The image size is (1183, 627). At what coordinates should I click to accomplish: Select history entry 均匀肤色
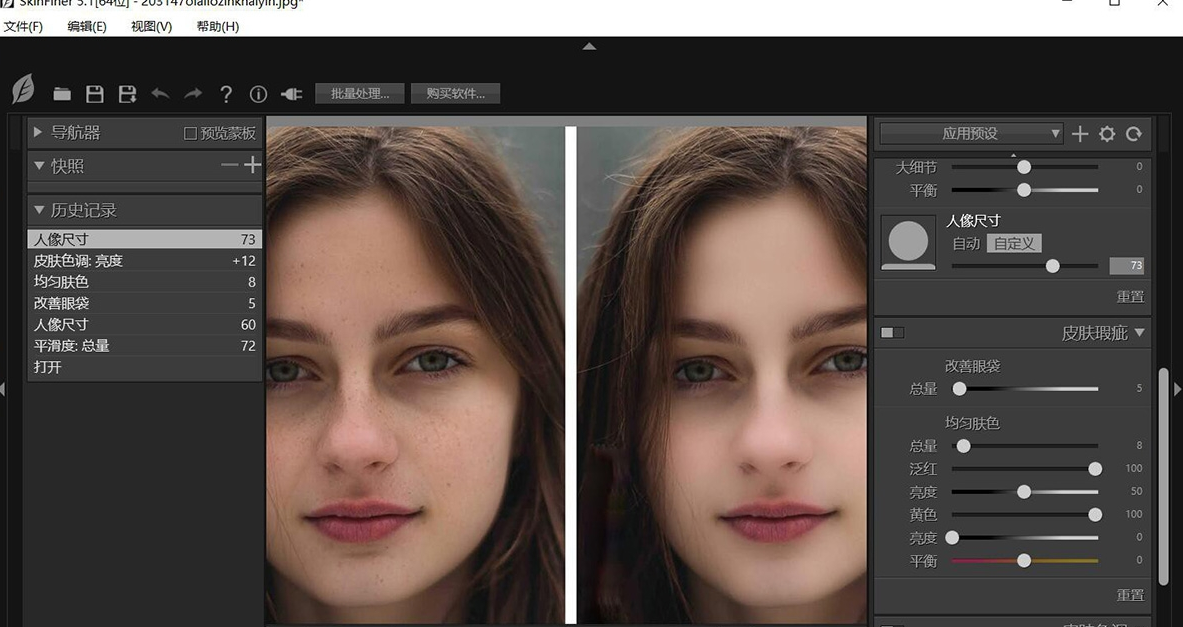coord(145,281)
